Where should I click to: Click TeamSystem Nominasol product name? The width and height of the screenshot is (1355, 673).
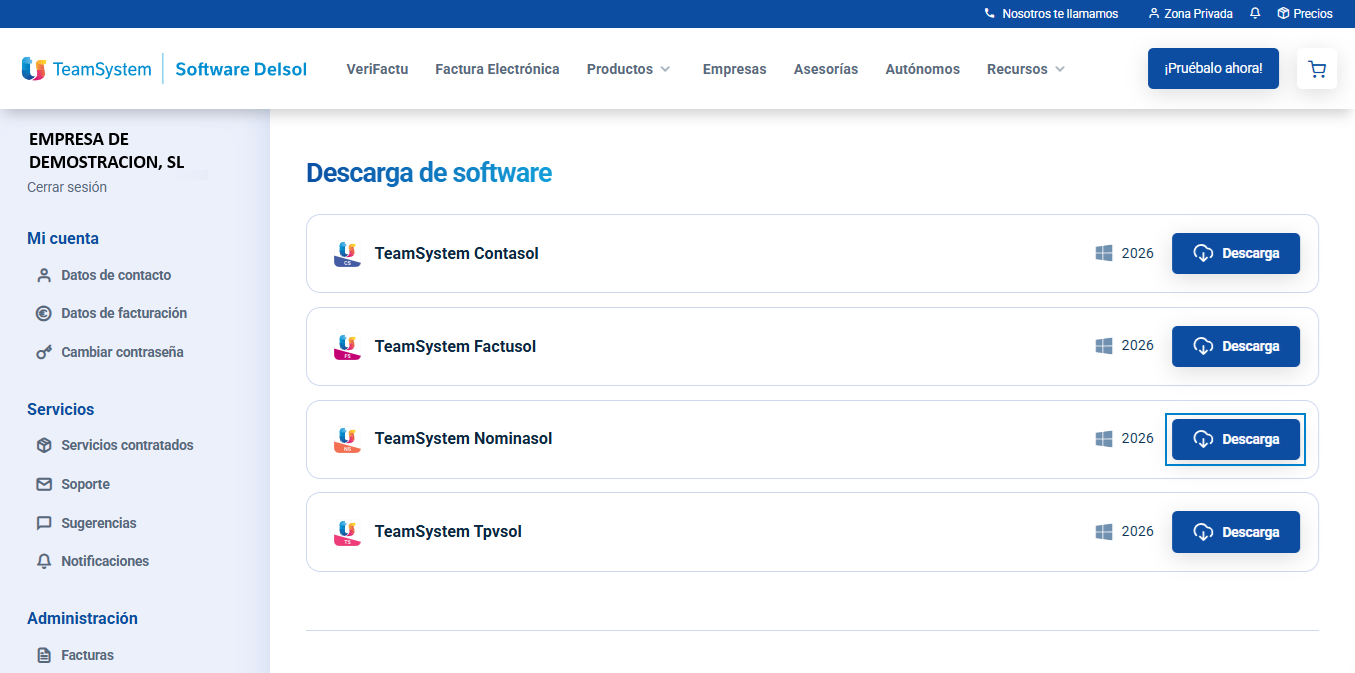coord(463,439)
